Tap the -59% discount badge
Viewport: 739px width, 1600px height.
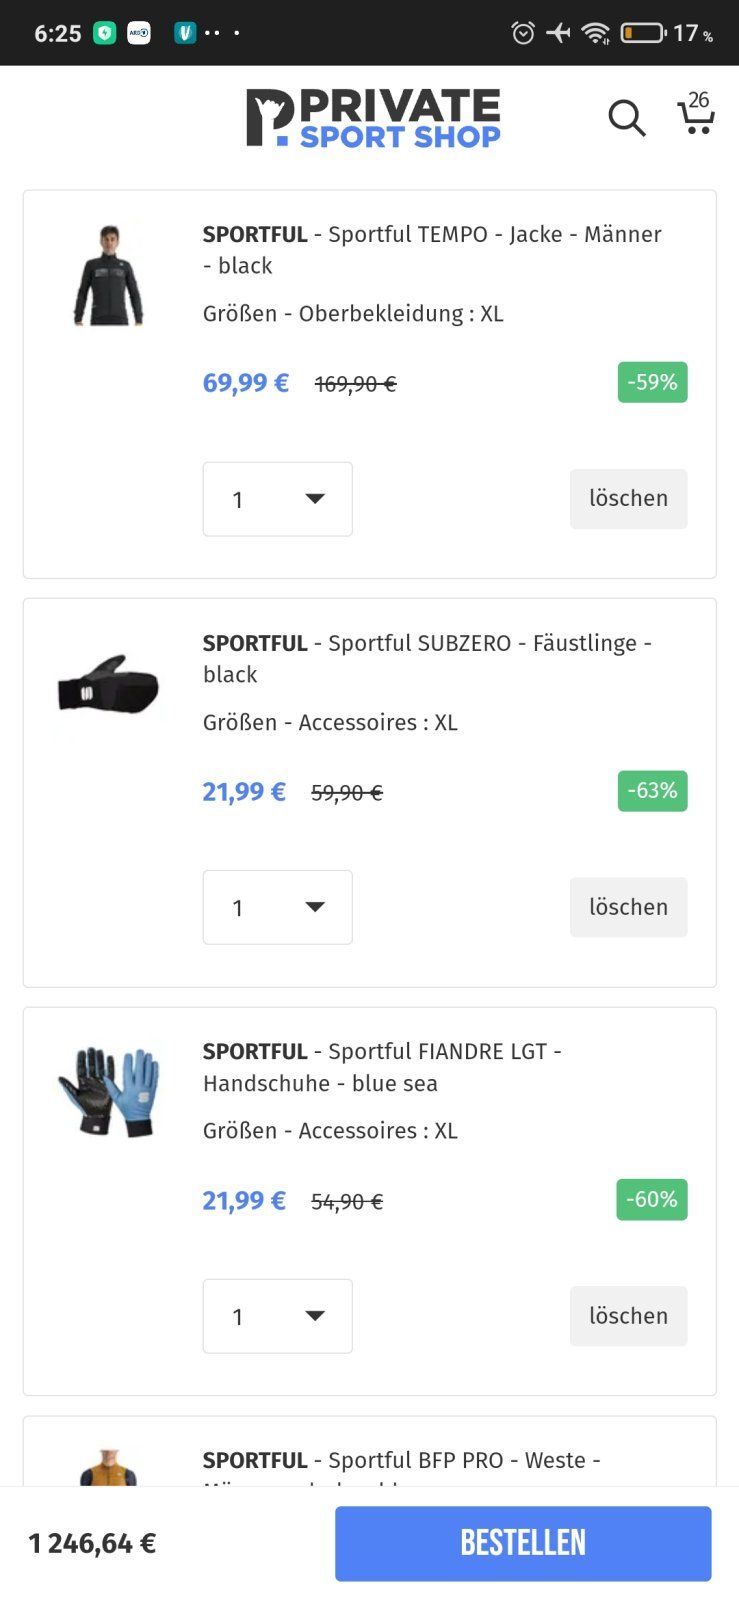[x=652, y=382]
